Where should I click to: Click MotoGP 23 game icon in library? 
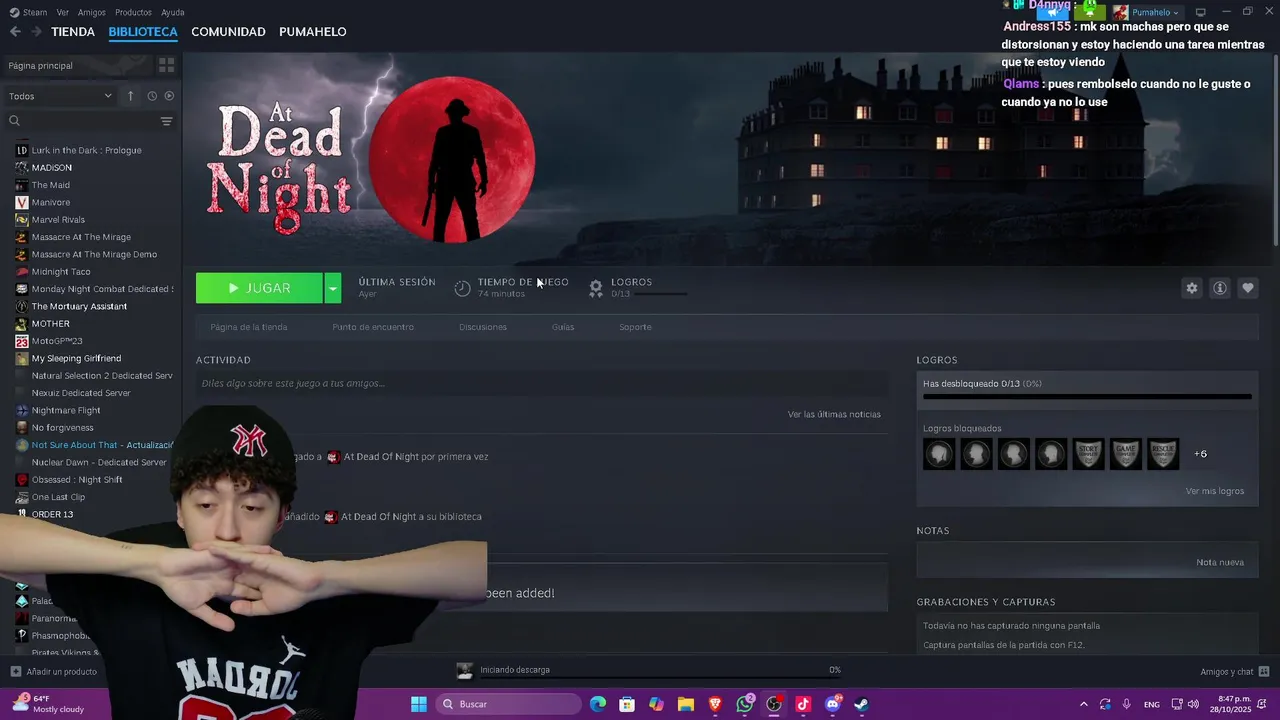[x=22, y=341]
